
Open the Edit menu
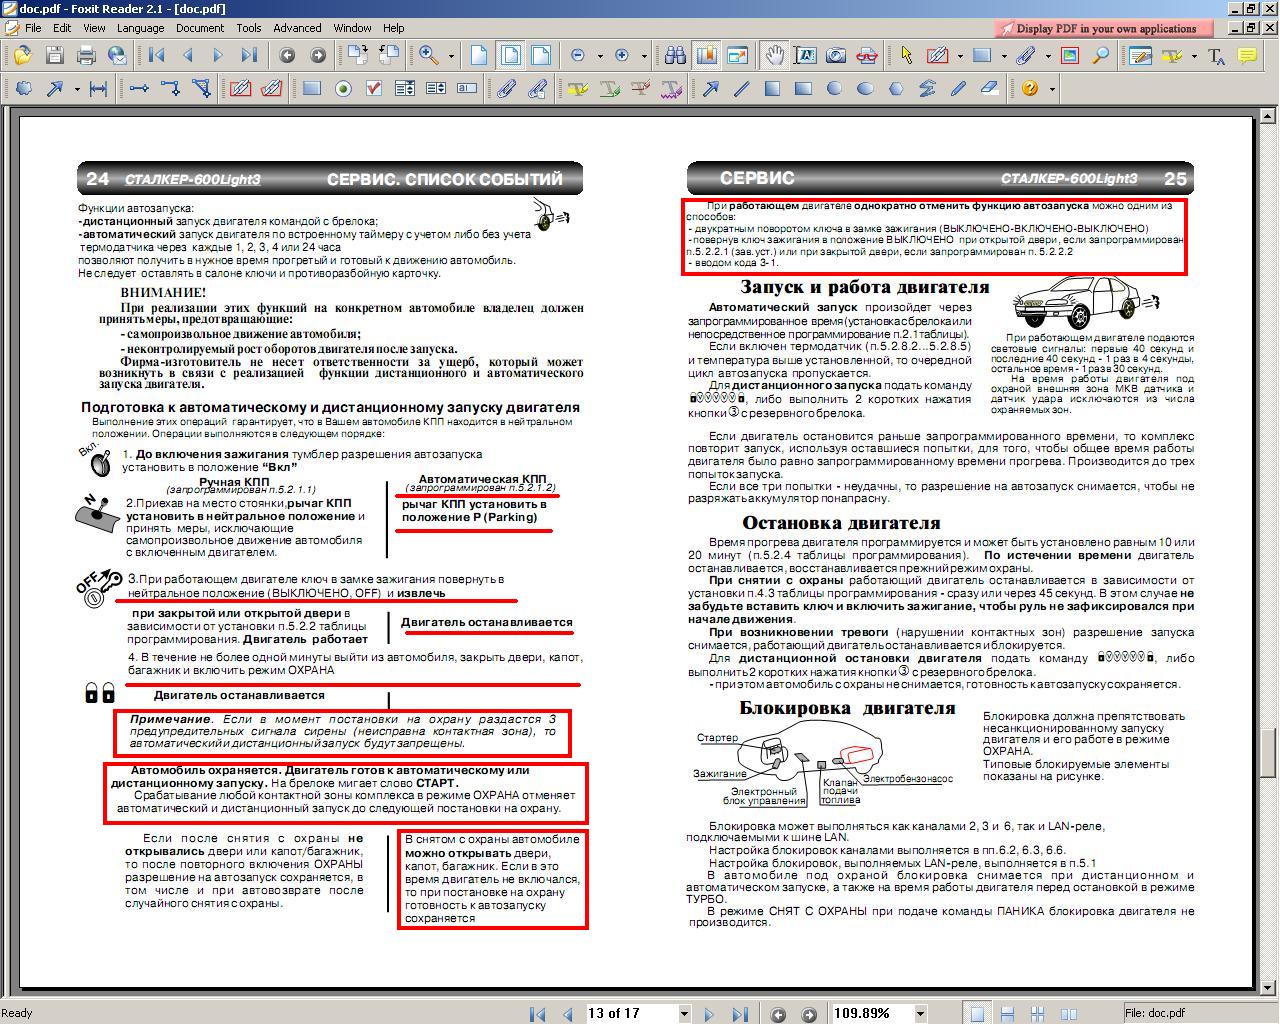coord(62,28)
